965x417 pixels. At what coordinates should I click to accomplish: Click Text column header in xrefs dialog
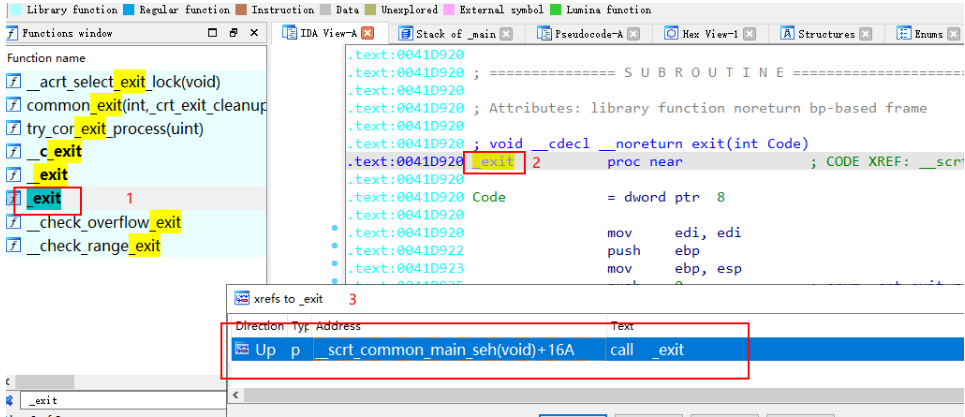point(622,326)
